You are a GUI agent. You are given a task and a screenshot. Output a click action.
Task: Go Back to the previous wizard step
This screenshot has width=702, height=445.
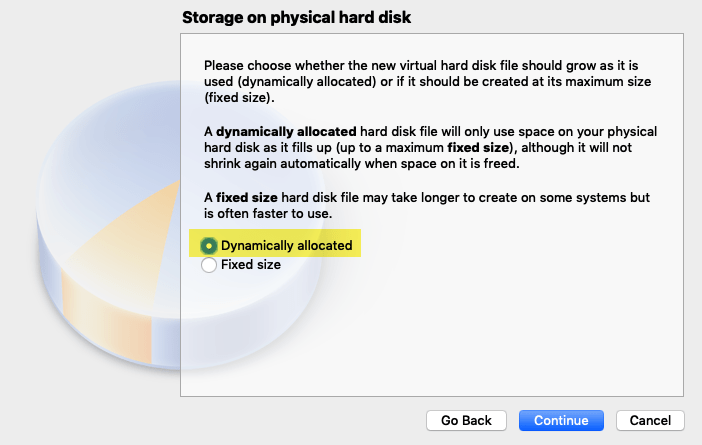pyautogui.click(x=466, y=420)
